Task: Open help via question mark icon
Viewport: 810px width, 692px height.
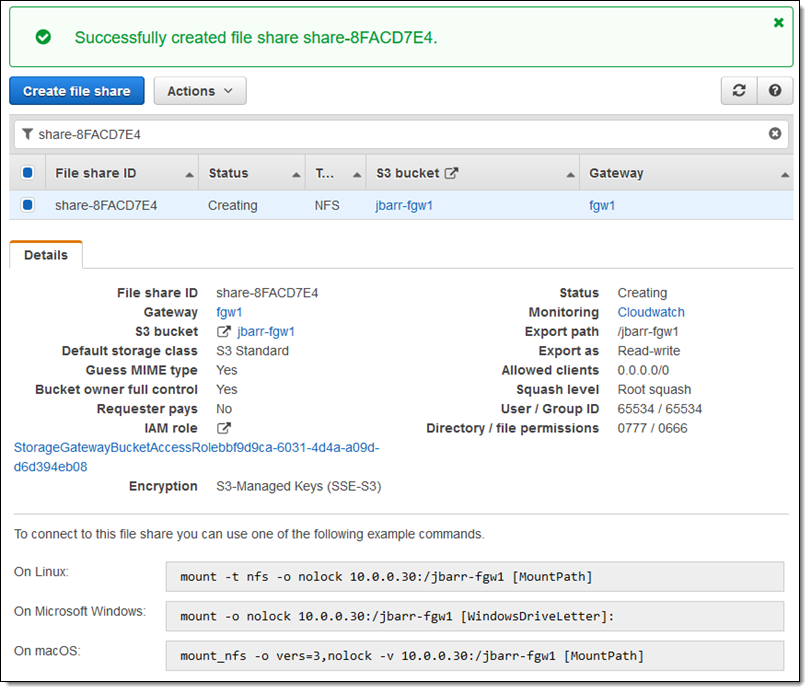Action: click(x=775, y=91)
